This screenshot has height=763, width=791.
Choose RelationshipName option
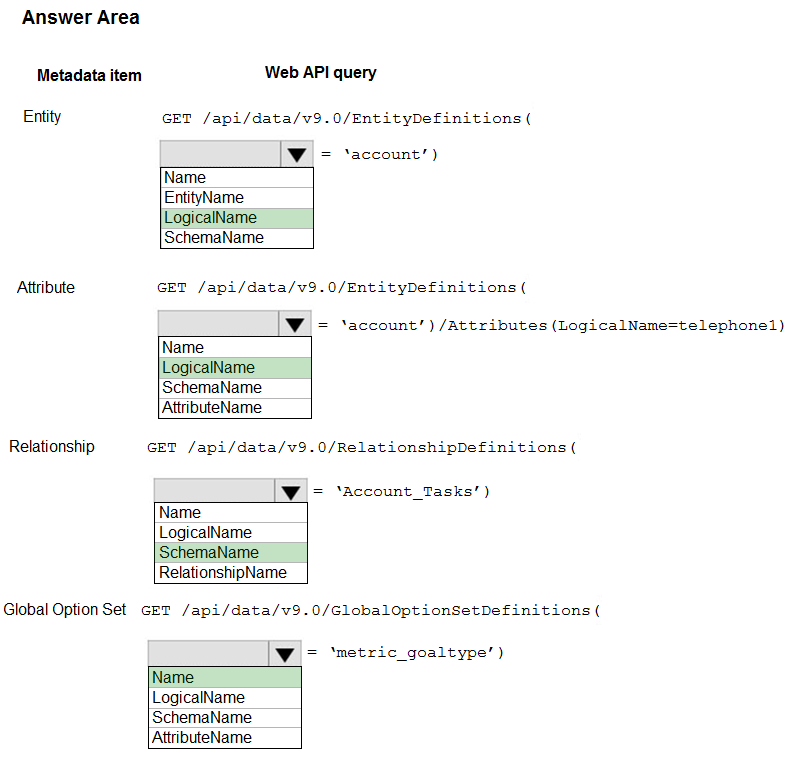point(231,573)
